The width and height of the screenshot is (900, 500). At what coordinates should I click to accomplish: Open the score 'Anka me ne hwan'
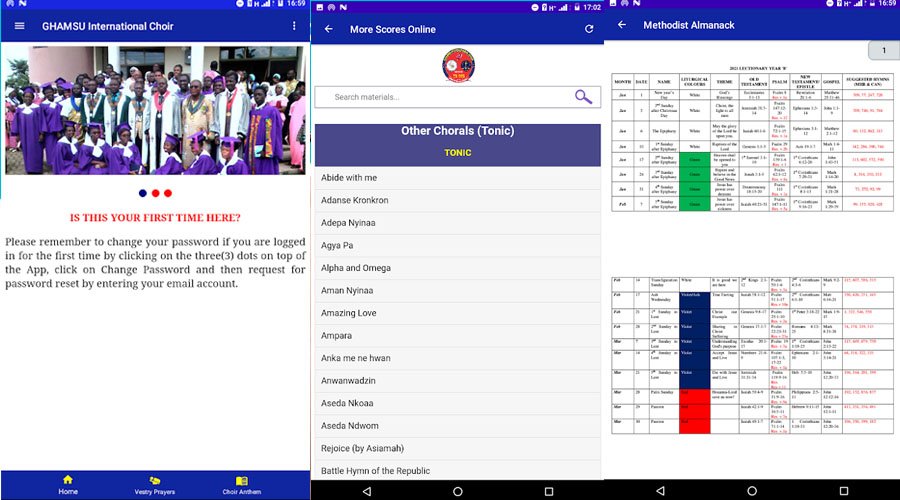[x=457, y=358]
